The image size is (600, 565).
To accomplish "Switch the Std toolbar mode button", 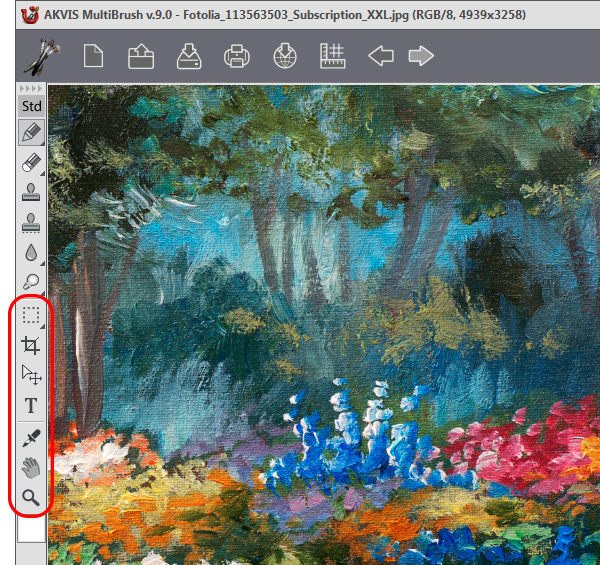I will point(31,106).
